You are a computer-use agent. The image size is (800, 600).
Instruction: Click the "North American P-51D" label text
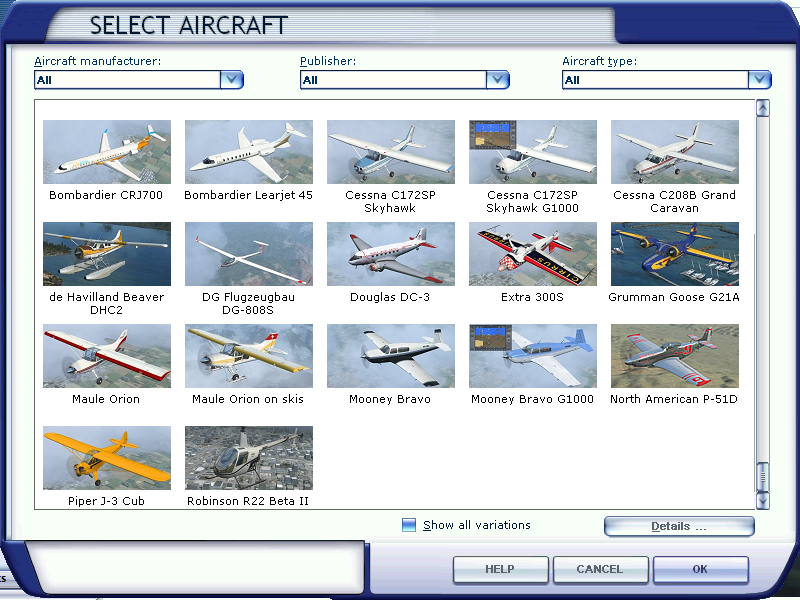[x=674, y=399]
